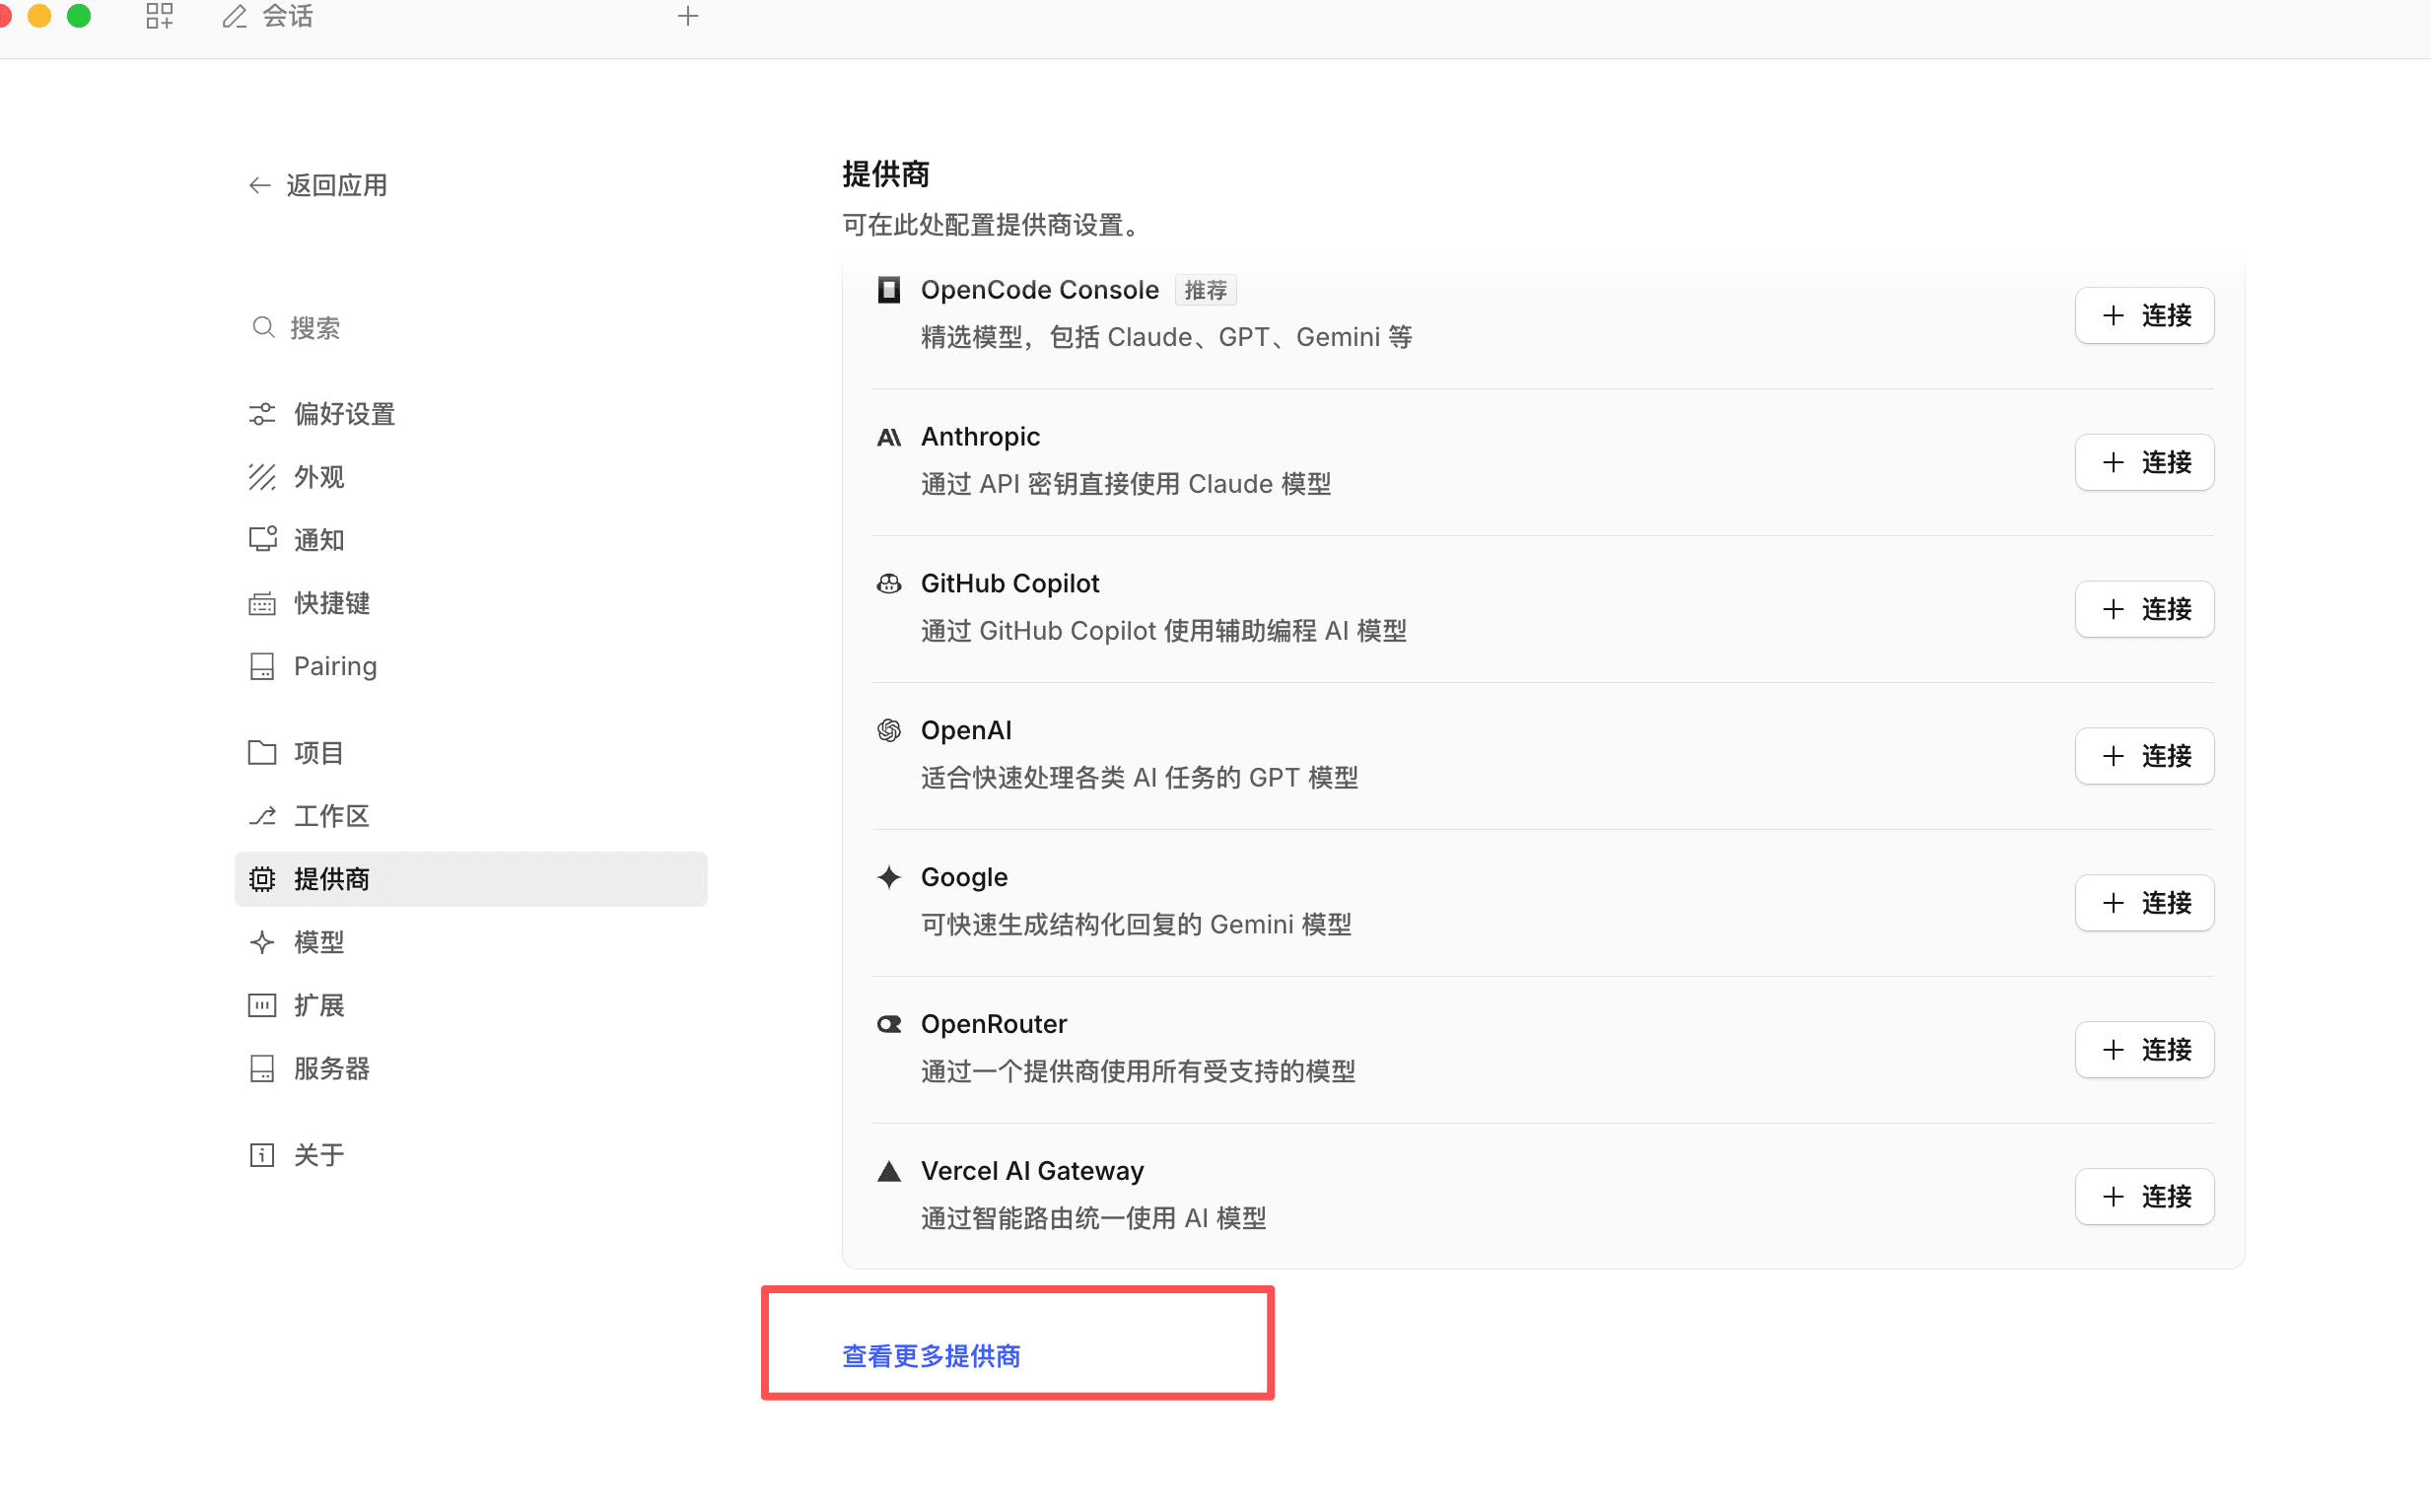Click the folder icon beside 项目
The image size is (2431, 1512).
pyautogui.click(x=262, y=752)
